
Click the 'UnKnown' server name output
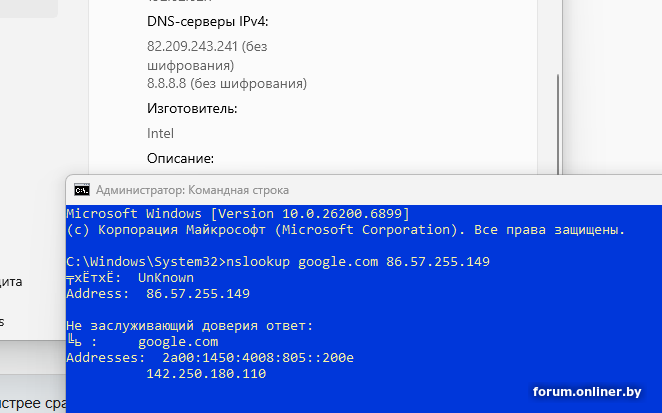coord(165,277)
